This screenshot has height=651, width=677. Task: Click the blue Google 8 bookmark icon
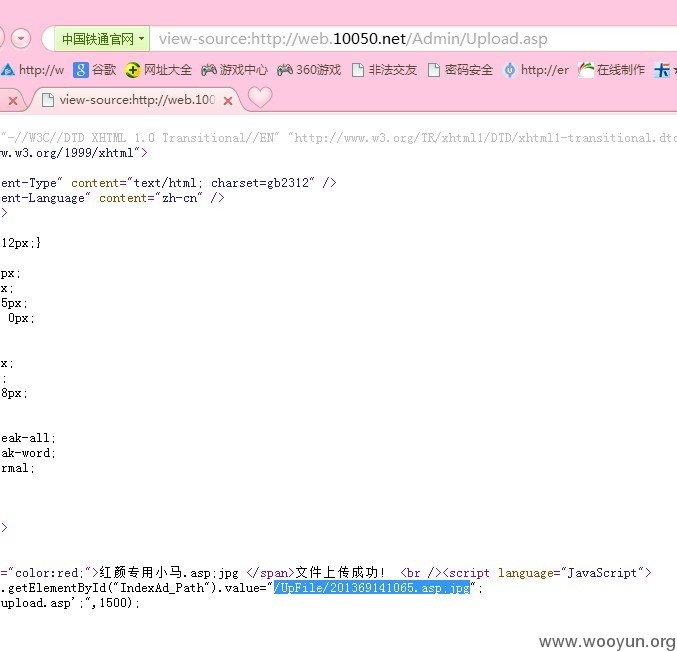(81, 70)
